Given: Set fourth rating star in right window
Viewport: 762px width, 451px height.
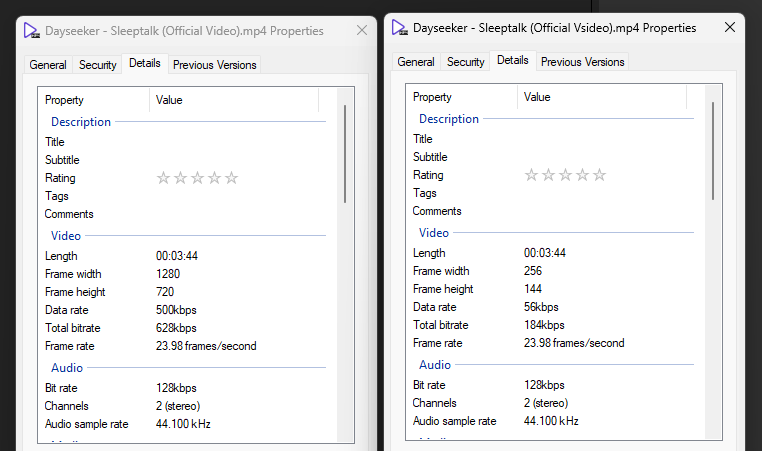Looking at the screenshot, I should click(582, 175).
